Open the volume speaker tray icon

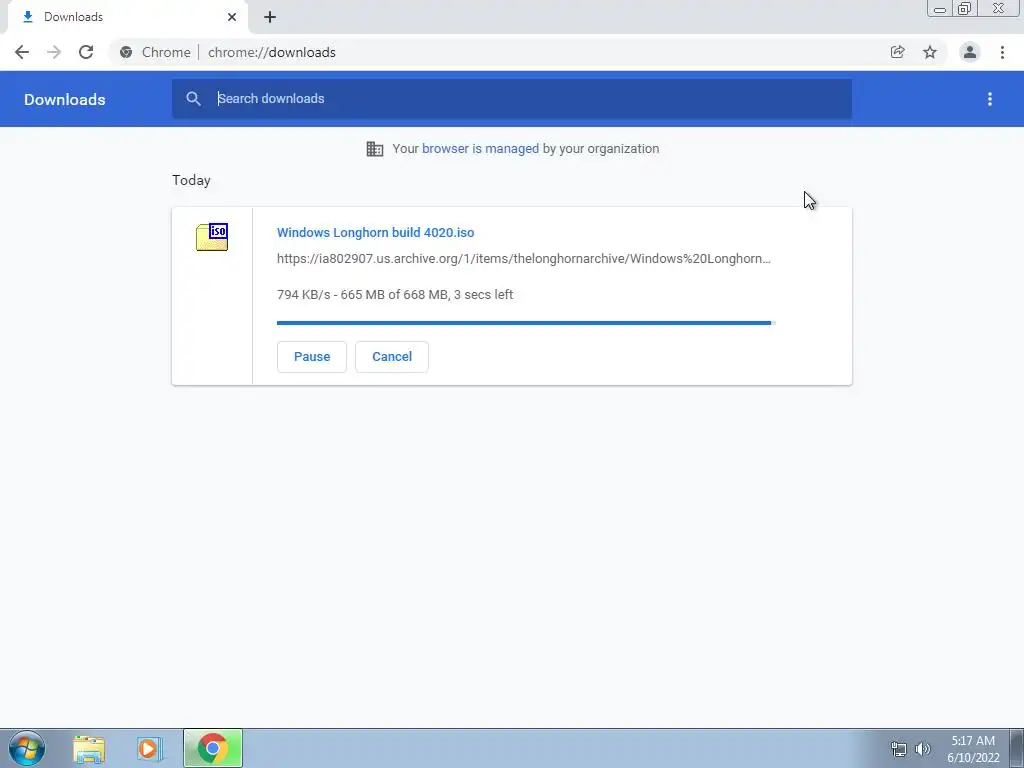coord(923,749)
